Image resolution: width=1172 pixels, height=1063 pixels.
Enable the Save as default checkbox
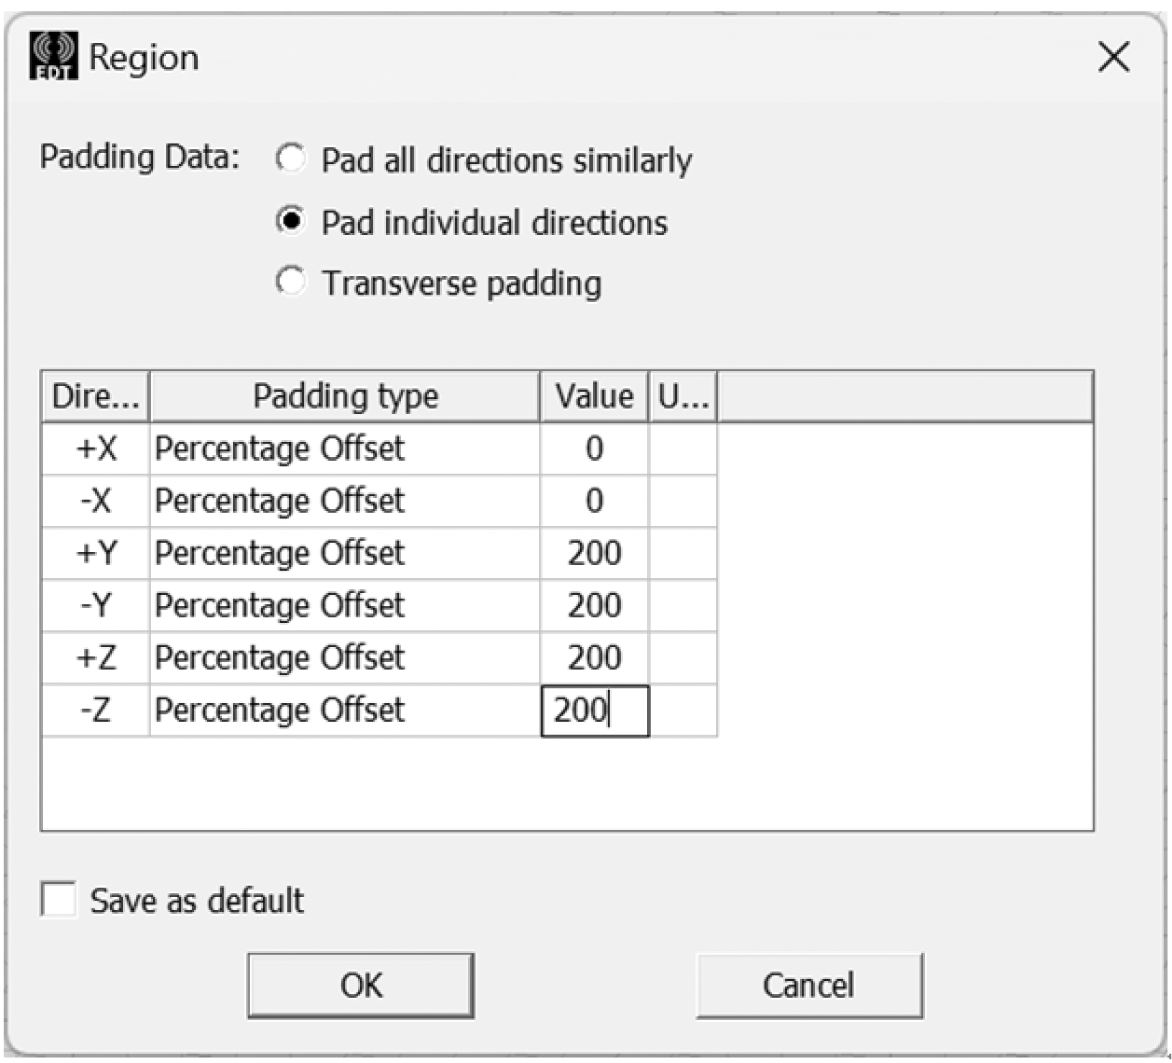58,899
